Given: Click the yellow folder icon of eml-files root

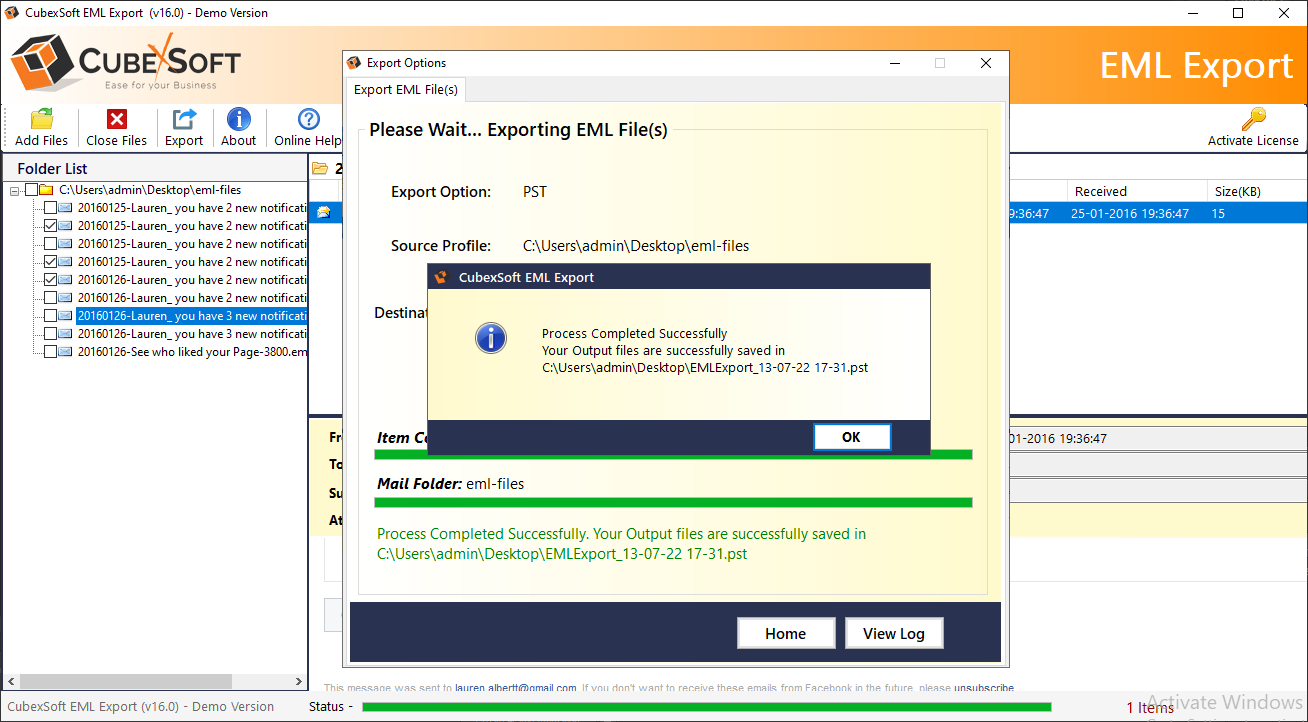Looking at the screenshot, I should (x=46, y=190).
